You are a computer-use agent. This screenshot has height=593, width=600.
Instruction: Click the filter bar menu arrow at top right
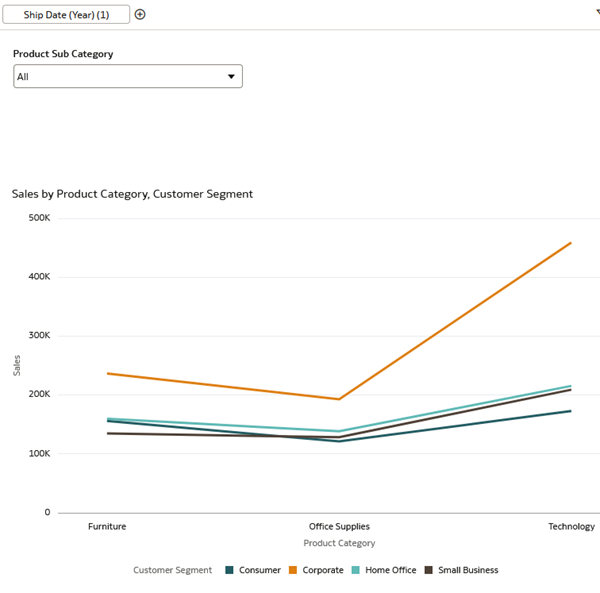click(x=597, y=11)
